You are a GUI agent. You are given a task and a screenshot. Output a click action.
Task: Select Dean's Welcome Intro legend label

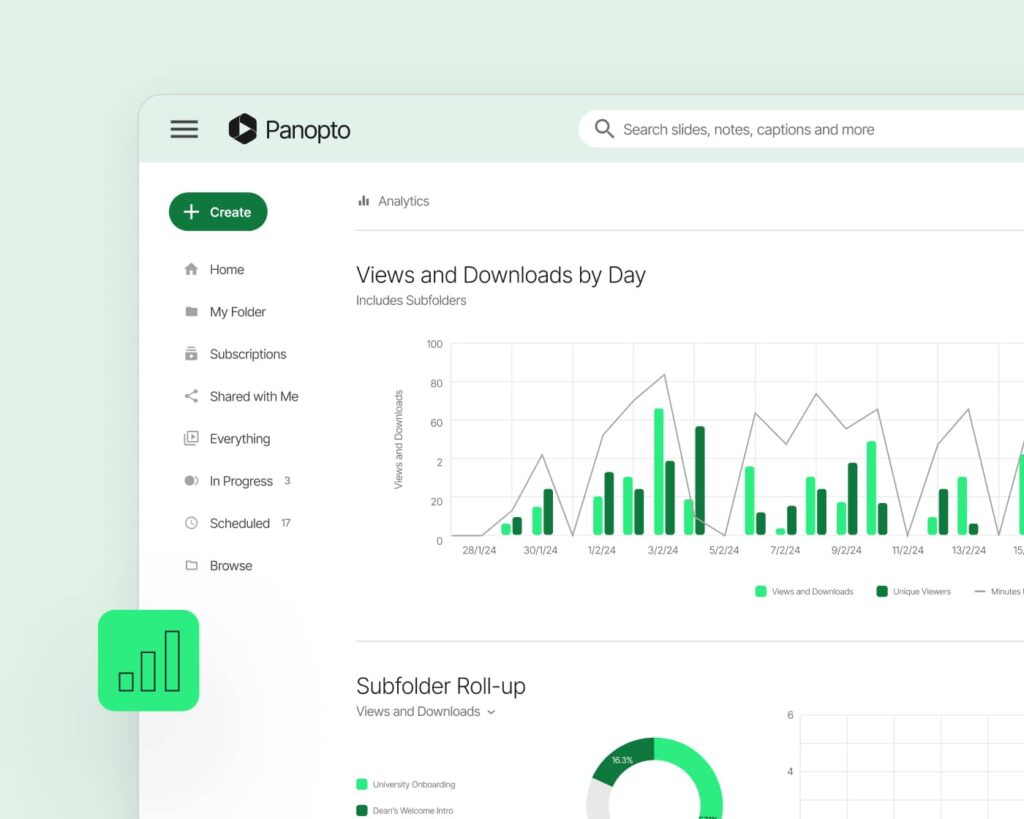416,810
